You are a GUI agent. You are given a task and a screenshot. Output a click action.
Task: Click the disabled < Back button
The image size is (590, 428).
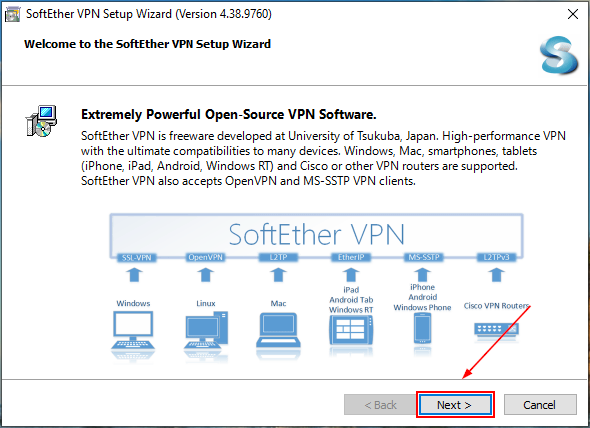click(380, 405)
